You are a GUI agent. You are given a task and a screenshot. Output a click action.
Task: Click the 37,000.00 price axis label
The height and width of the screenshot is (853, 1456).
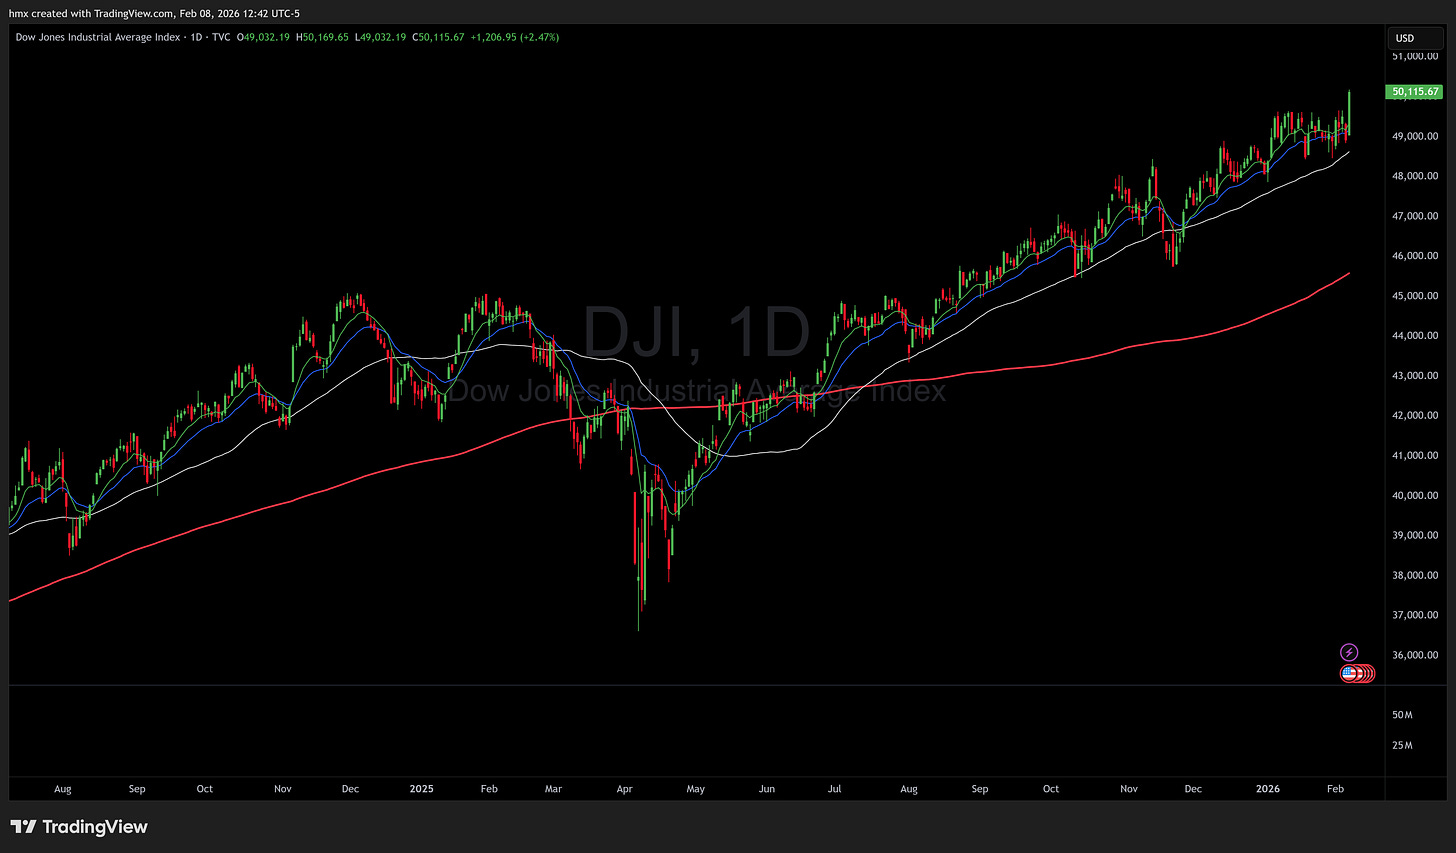click(x=1415, y=615)
